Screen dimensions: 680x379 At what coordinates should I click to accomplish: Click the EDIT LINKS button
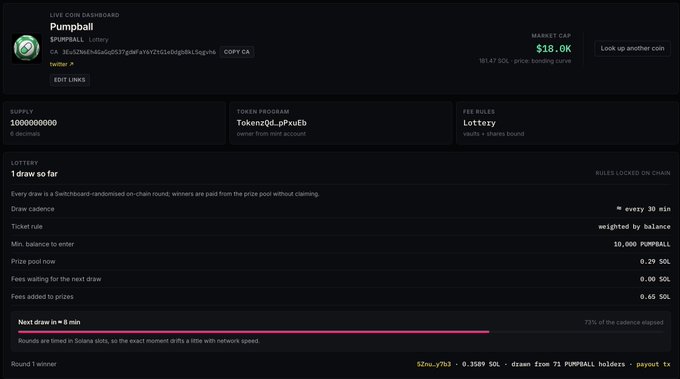(x=69, y=80)
